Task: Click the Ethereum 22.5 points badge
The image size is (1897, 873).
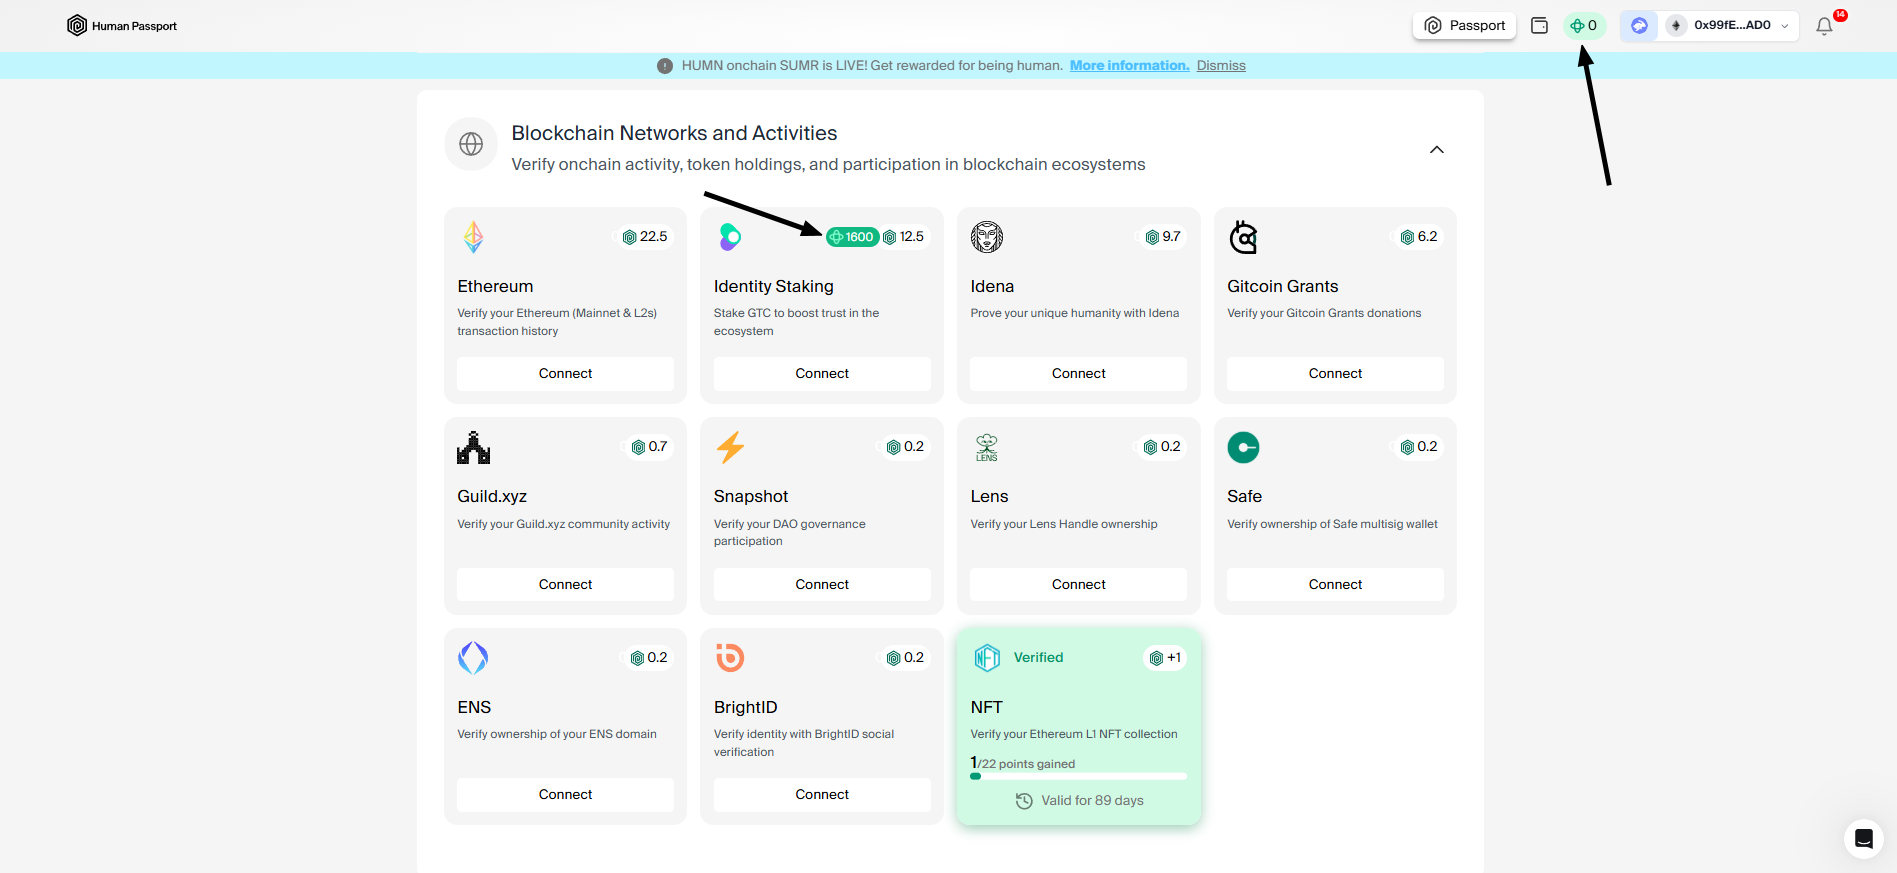Action: 644,237
